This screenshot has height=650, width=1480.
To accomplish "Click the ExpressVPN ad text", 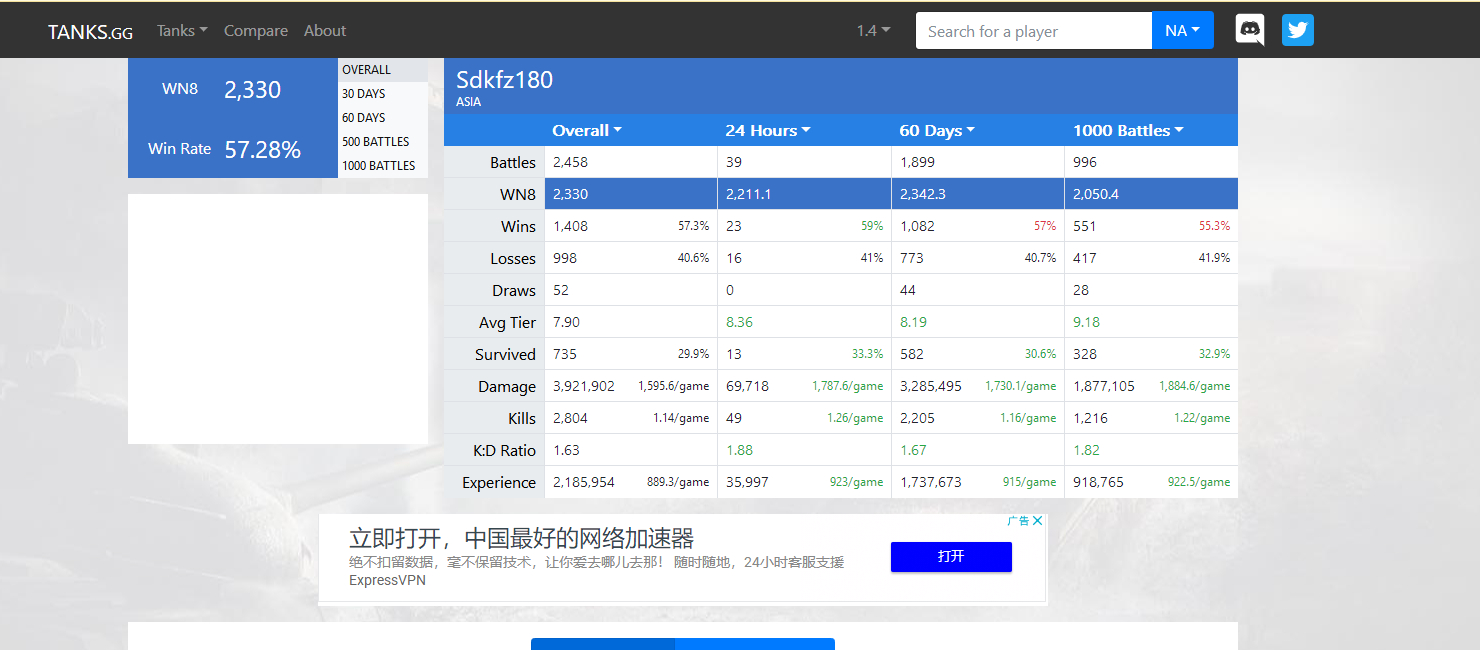I will [387, 580].
